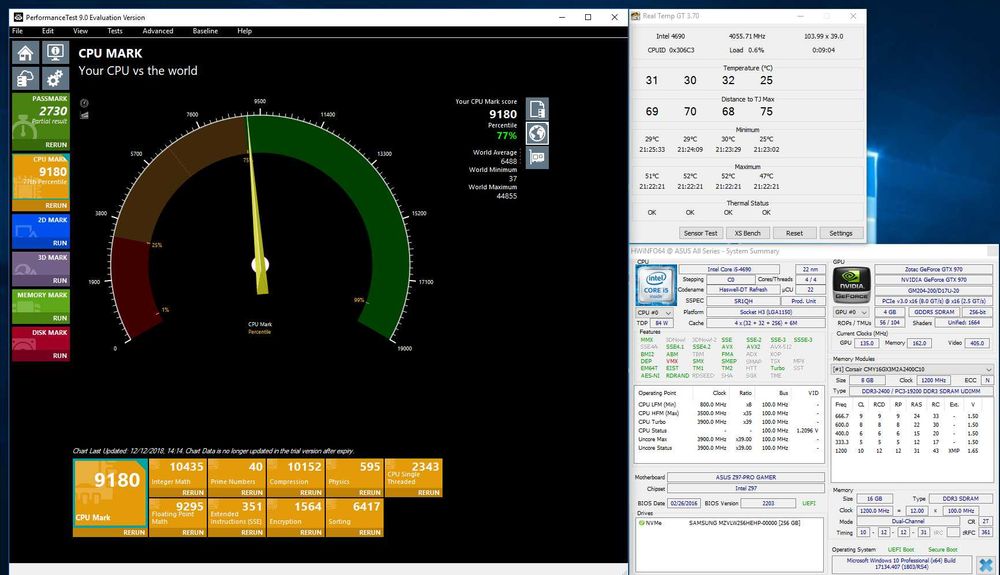Viewport: 1000px width, 575px height.
Task: Click the Windows 10 Professional OS field
Action: coord(901,564)
